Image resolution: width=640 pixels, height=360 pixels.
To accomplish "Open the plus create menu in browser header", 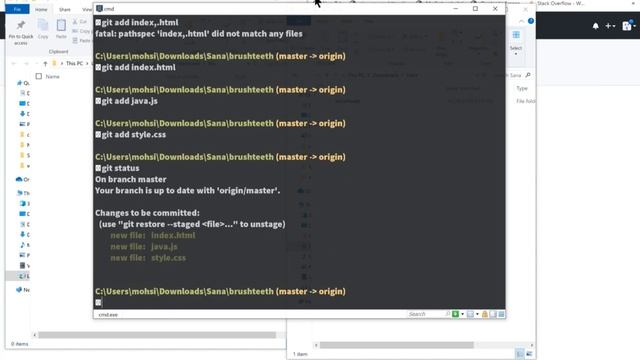I will 610,26.
